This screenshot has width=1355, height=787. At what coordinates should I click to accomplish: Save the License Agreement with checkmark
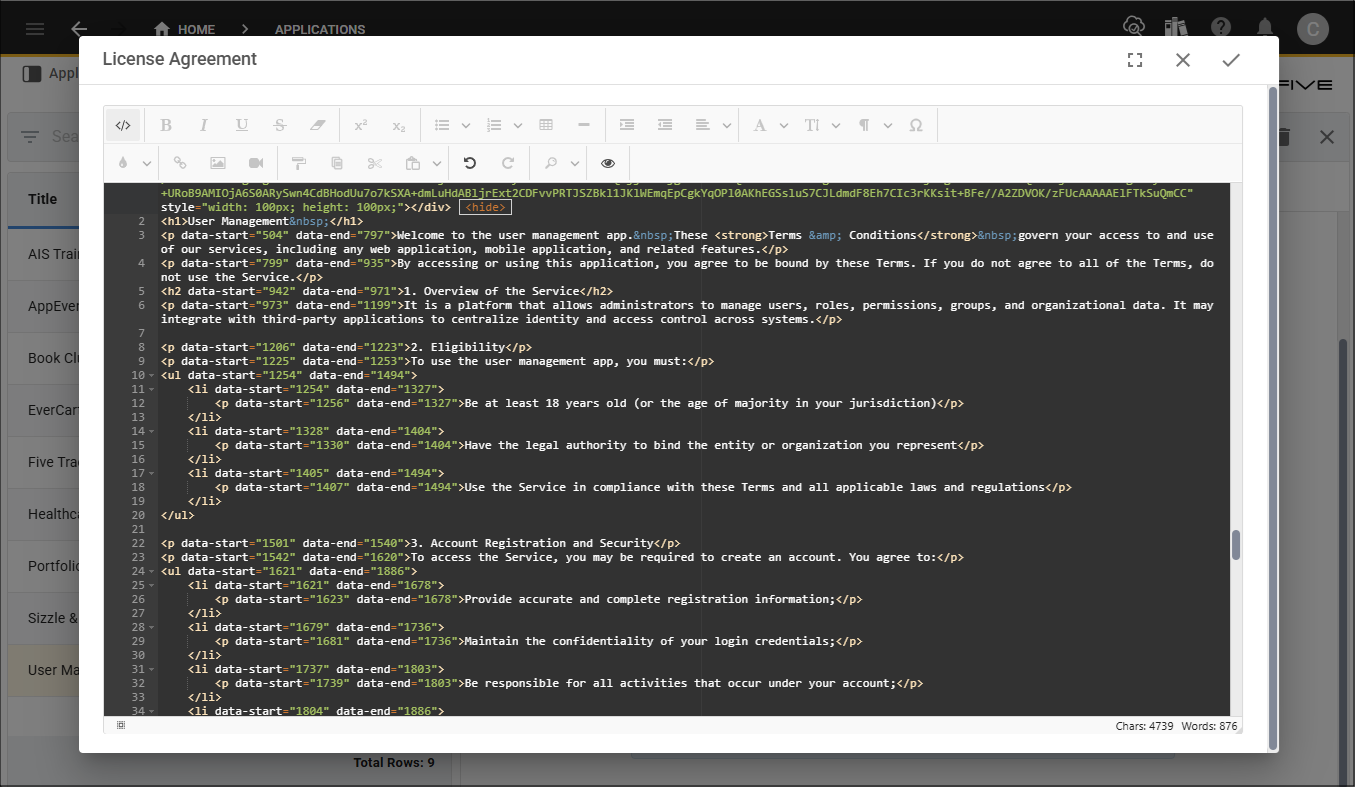[x=1230, y=60]
